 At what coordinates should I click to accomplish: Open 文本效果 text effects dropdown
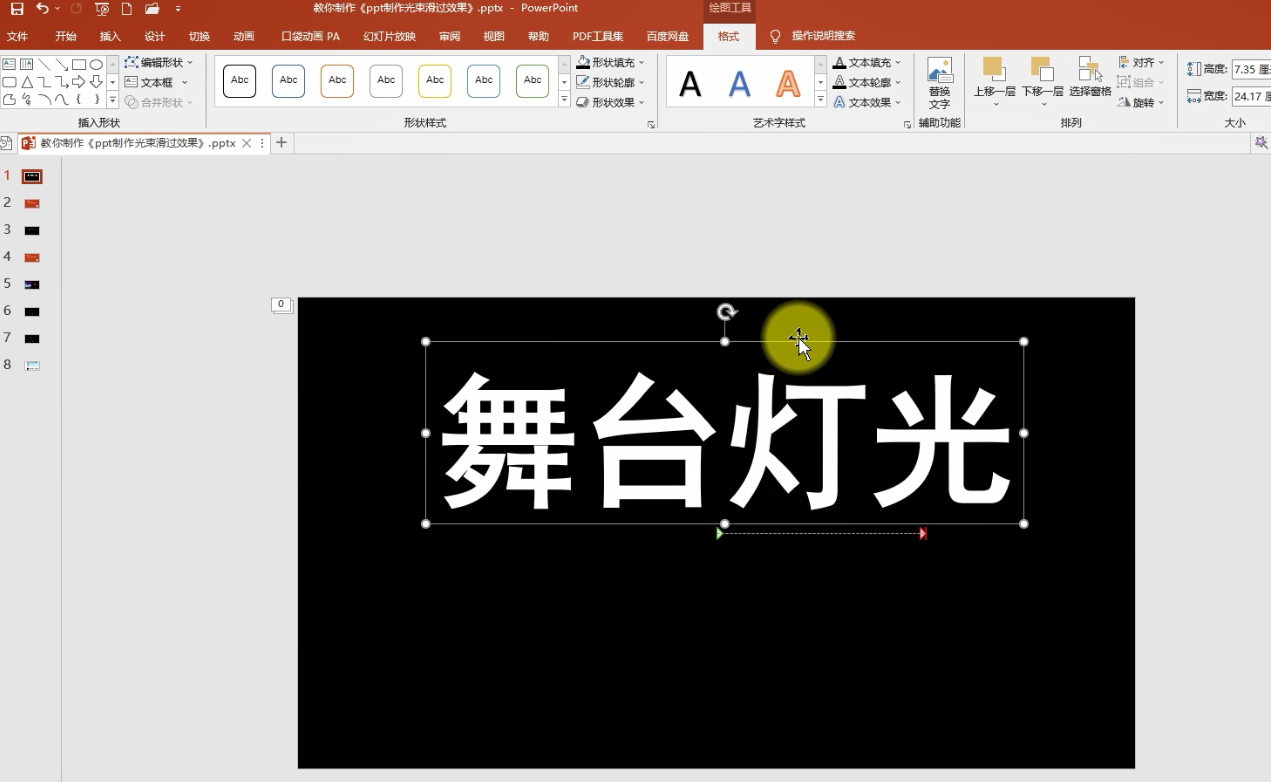(x=867, y=102)
